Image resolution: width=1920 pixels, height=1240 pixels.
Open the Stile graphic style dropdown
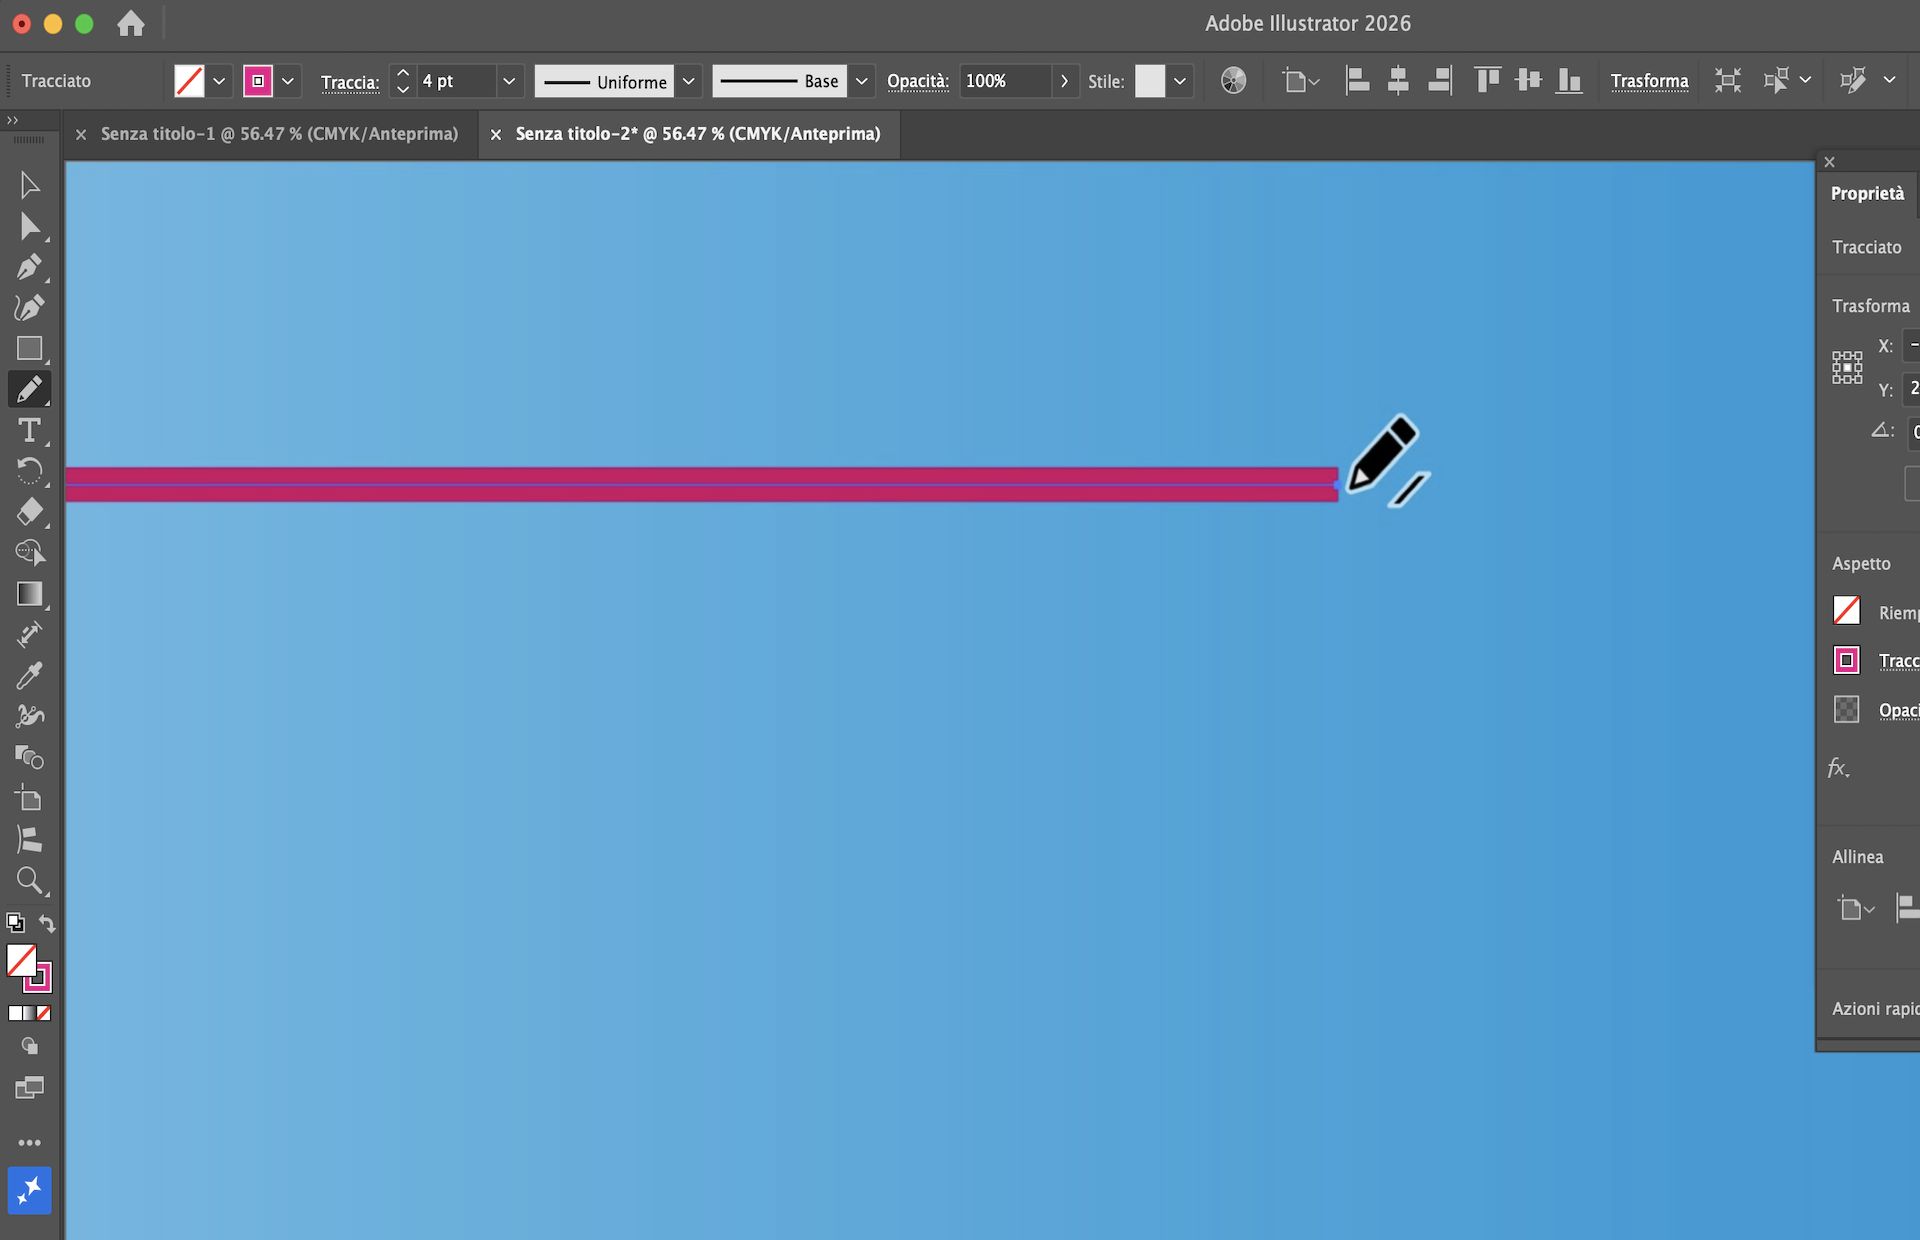[x=1180, y=81]
